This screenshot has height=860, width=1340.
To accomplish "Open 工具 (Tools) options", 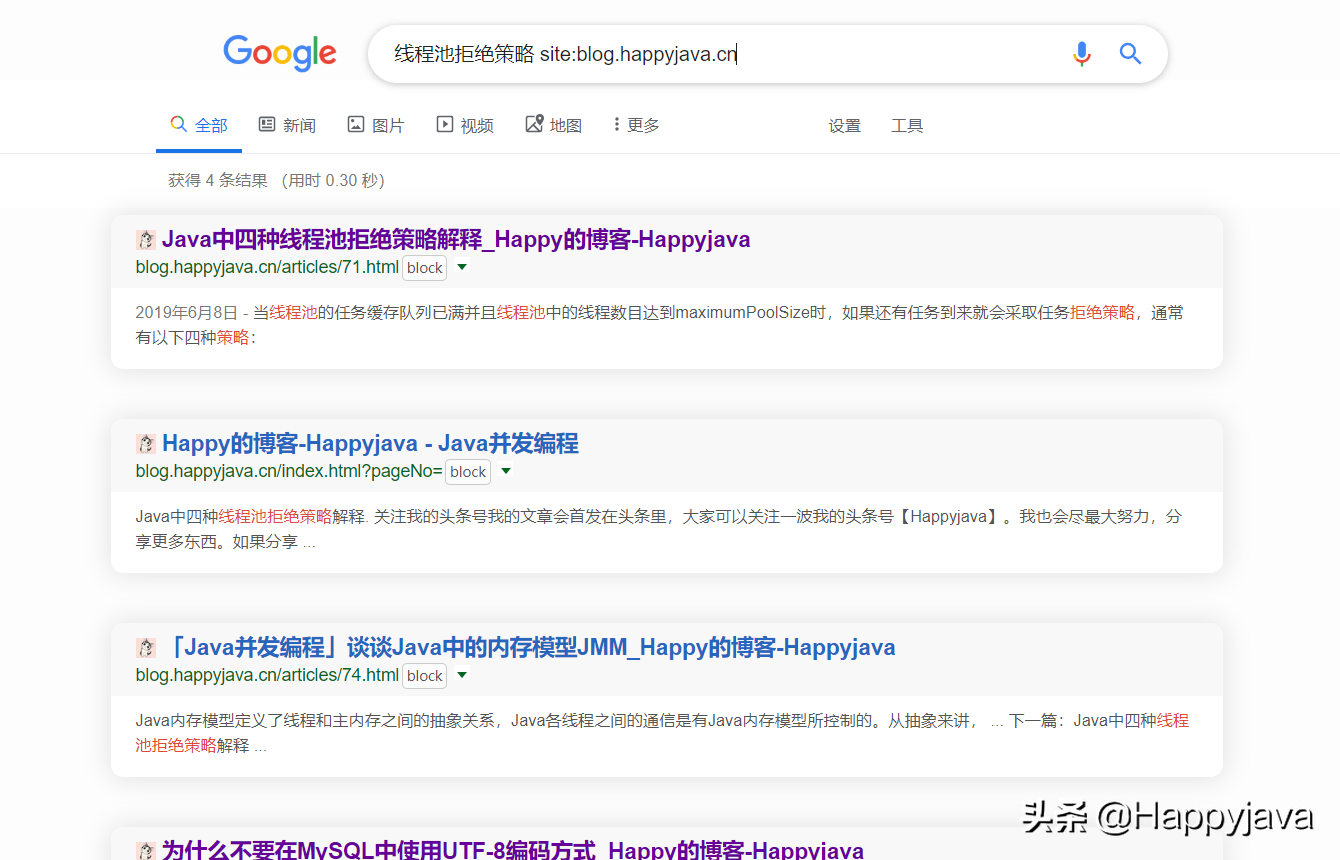I will tap(907, 126).
